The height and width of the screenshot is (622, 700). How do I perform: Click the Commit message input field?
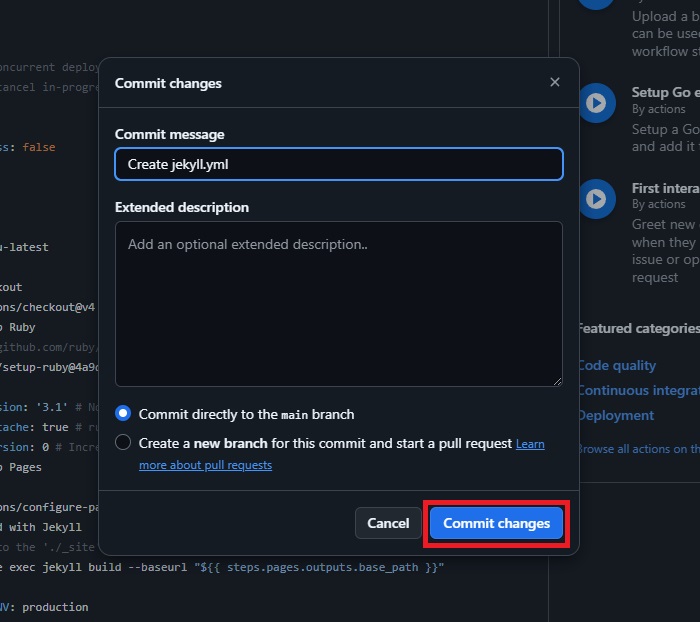click(338, 164)
